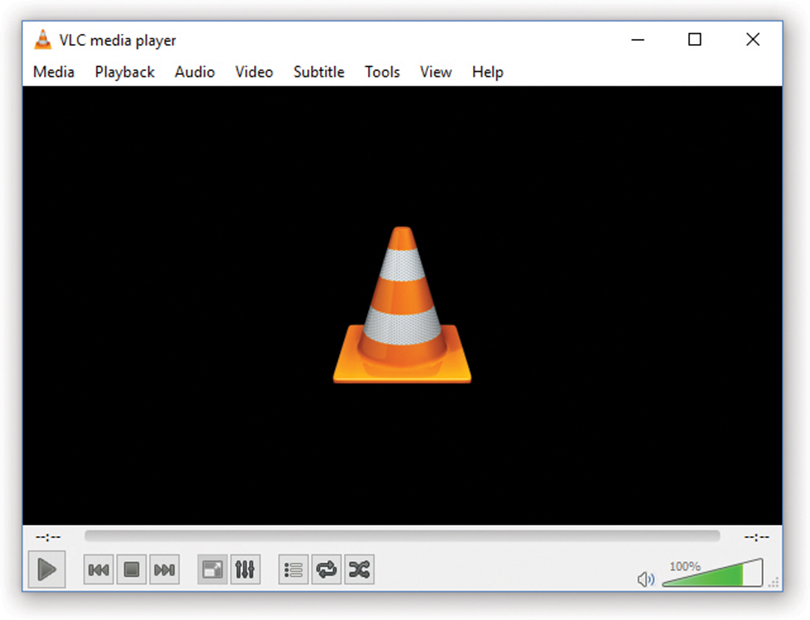Skip to previous media track
The width and height of the screenshot is (810, 620).
(x=99, y=569)
